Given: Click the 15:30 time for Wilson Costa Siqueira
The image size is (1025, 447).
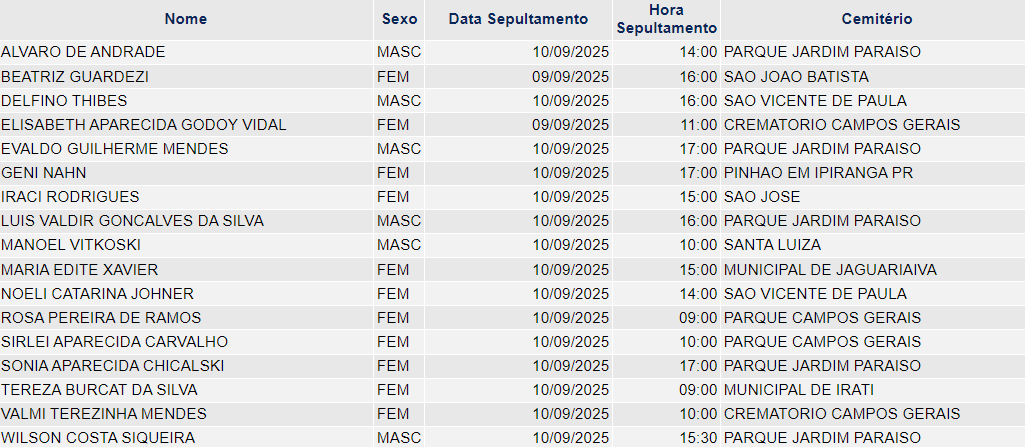Looking at the screenshot, I should pos(697,438).
